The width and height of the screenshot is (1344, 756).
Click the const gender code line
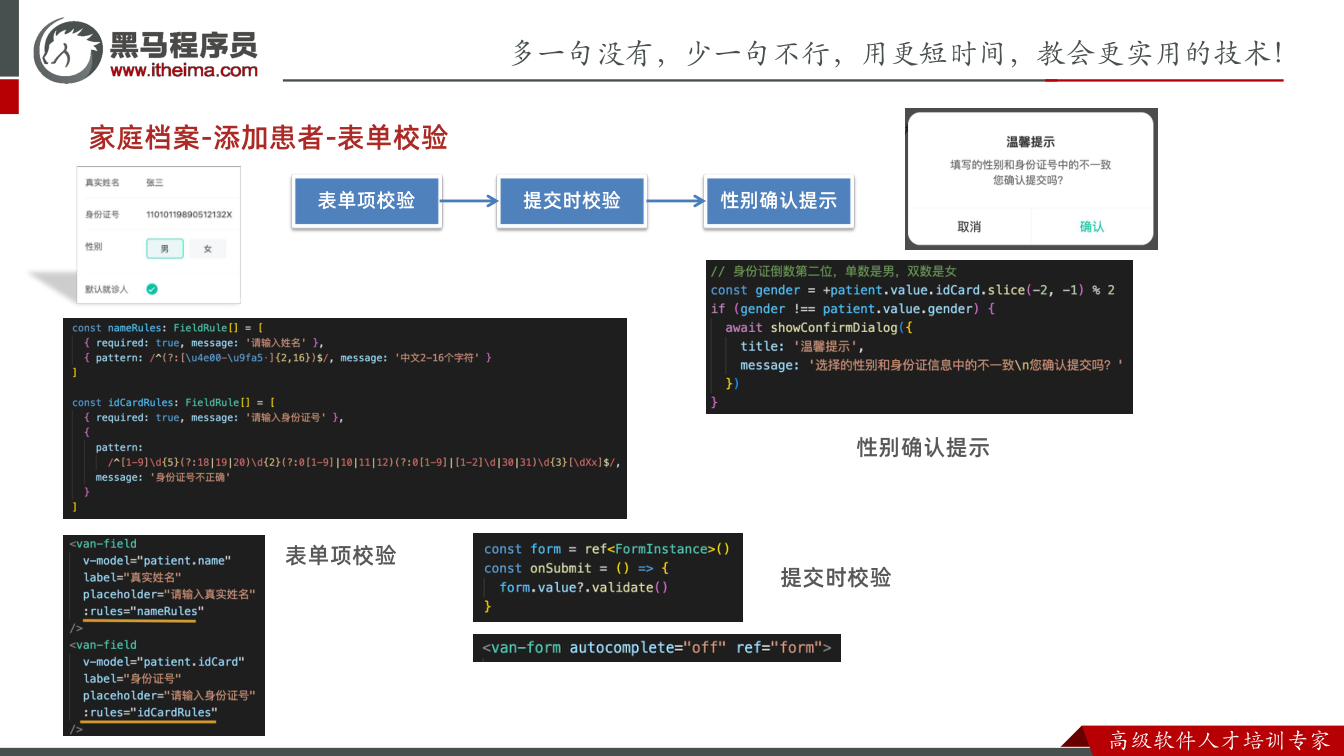coord(913,290)
